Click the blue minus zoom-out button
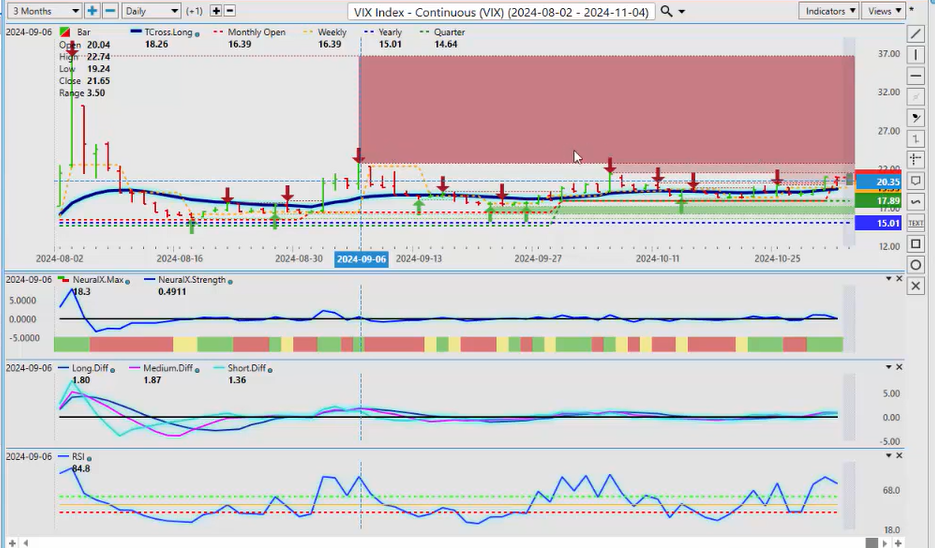 tap(110, 11)
